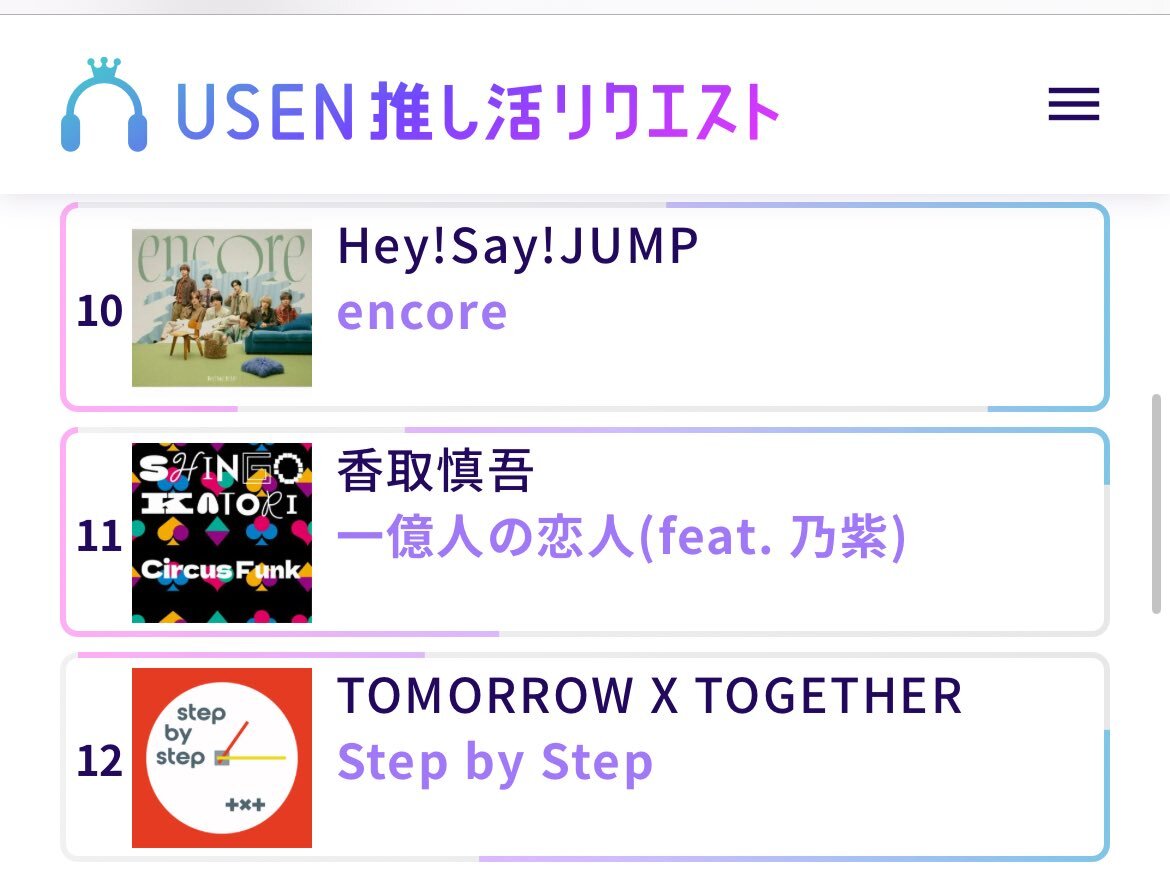Click the header bar's blank area
The width and height of the screenshot is (1170, 876).
910,104
